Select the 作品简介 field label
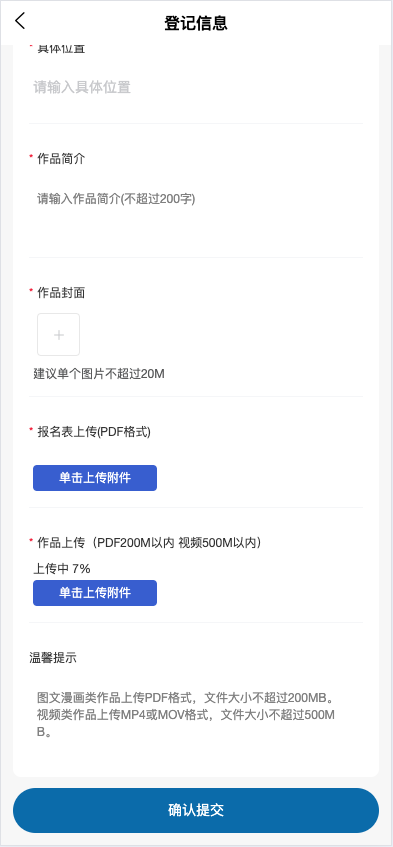Screen dimensions: 393x847 tap(61, 159)
